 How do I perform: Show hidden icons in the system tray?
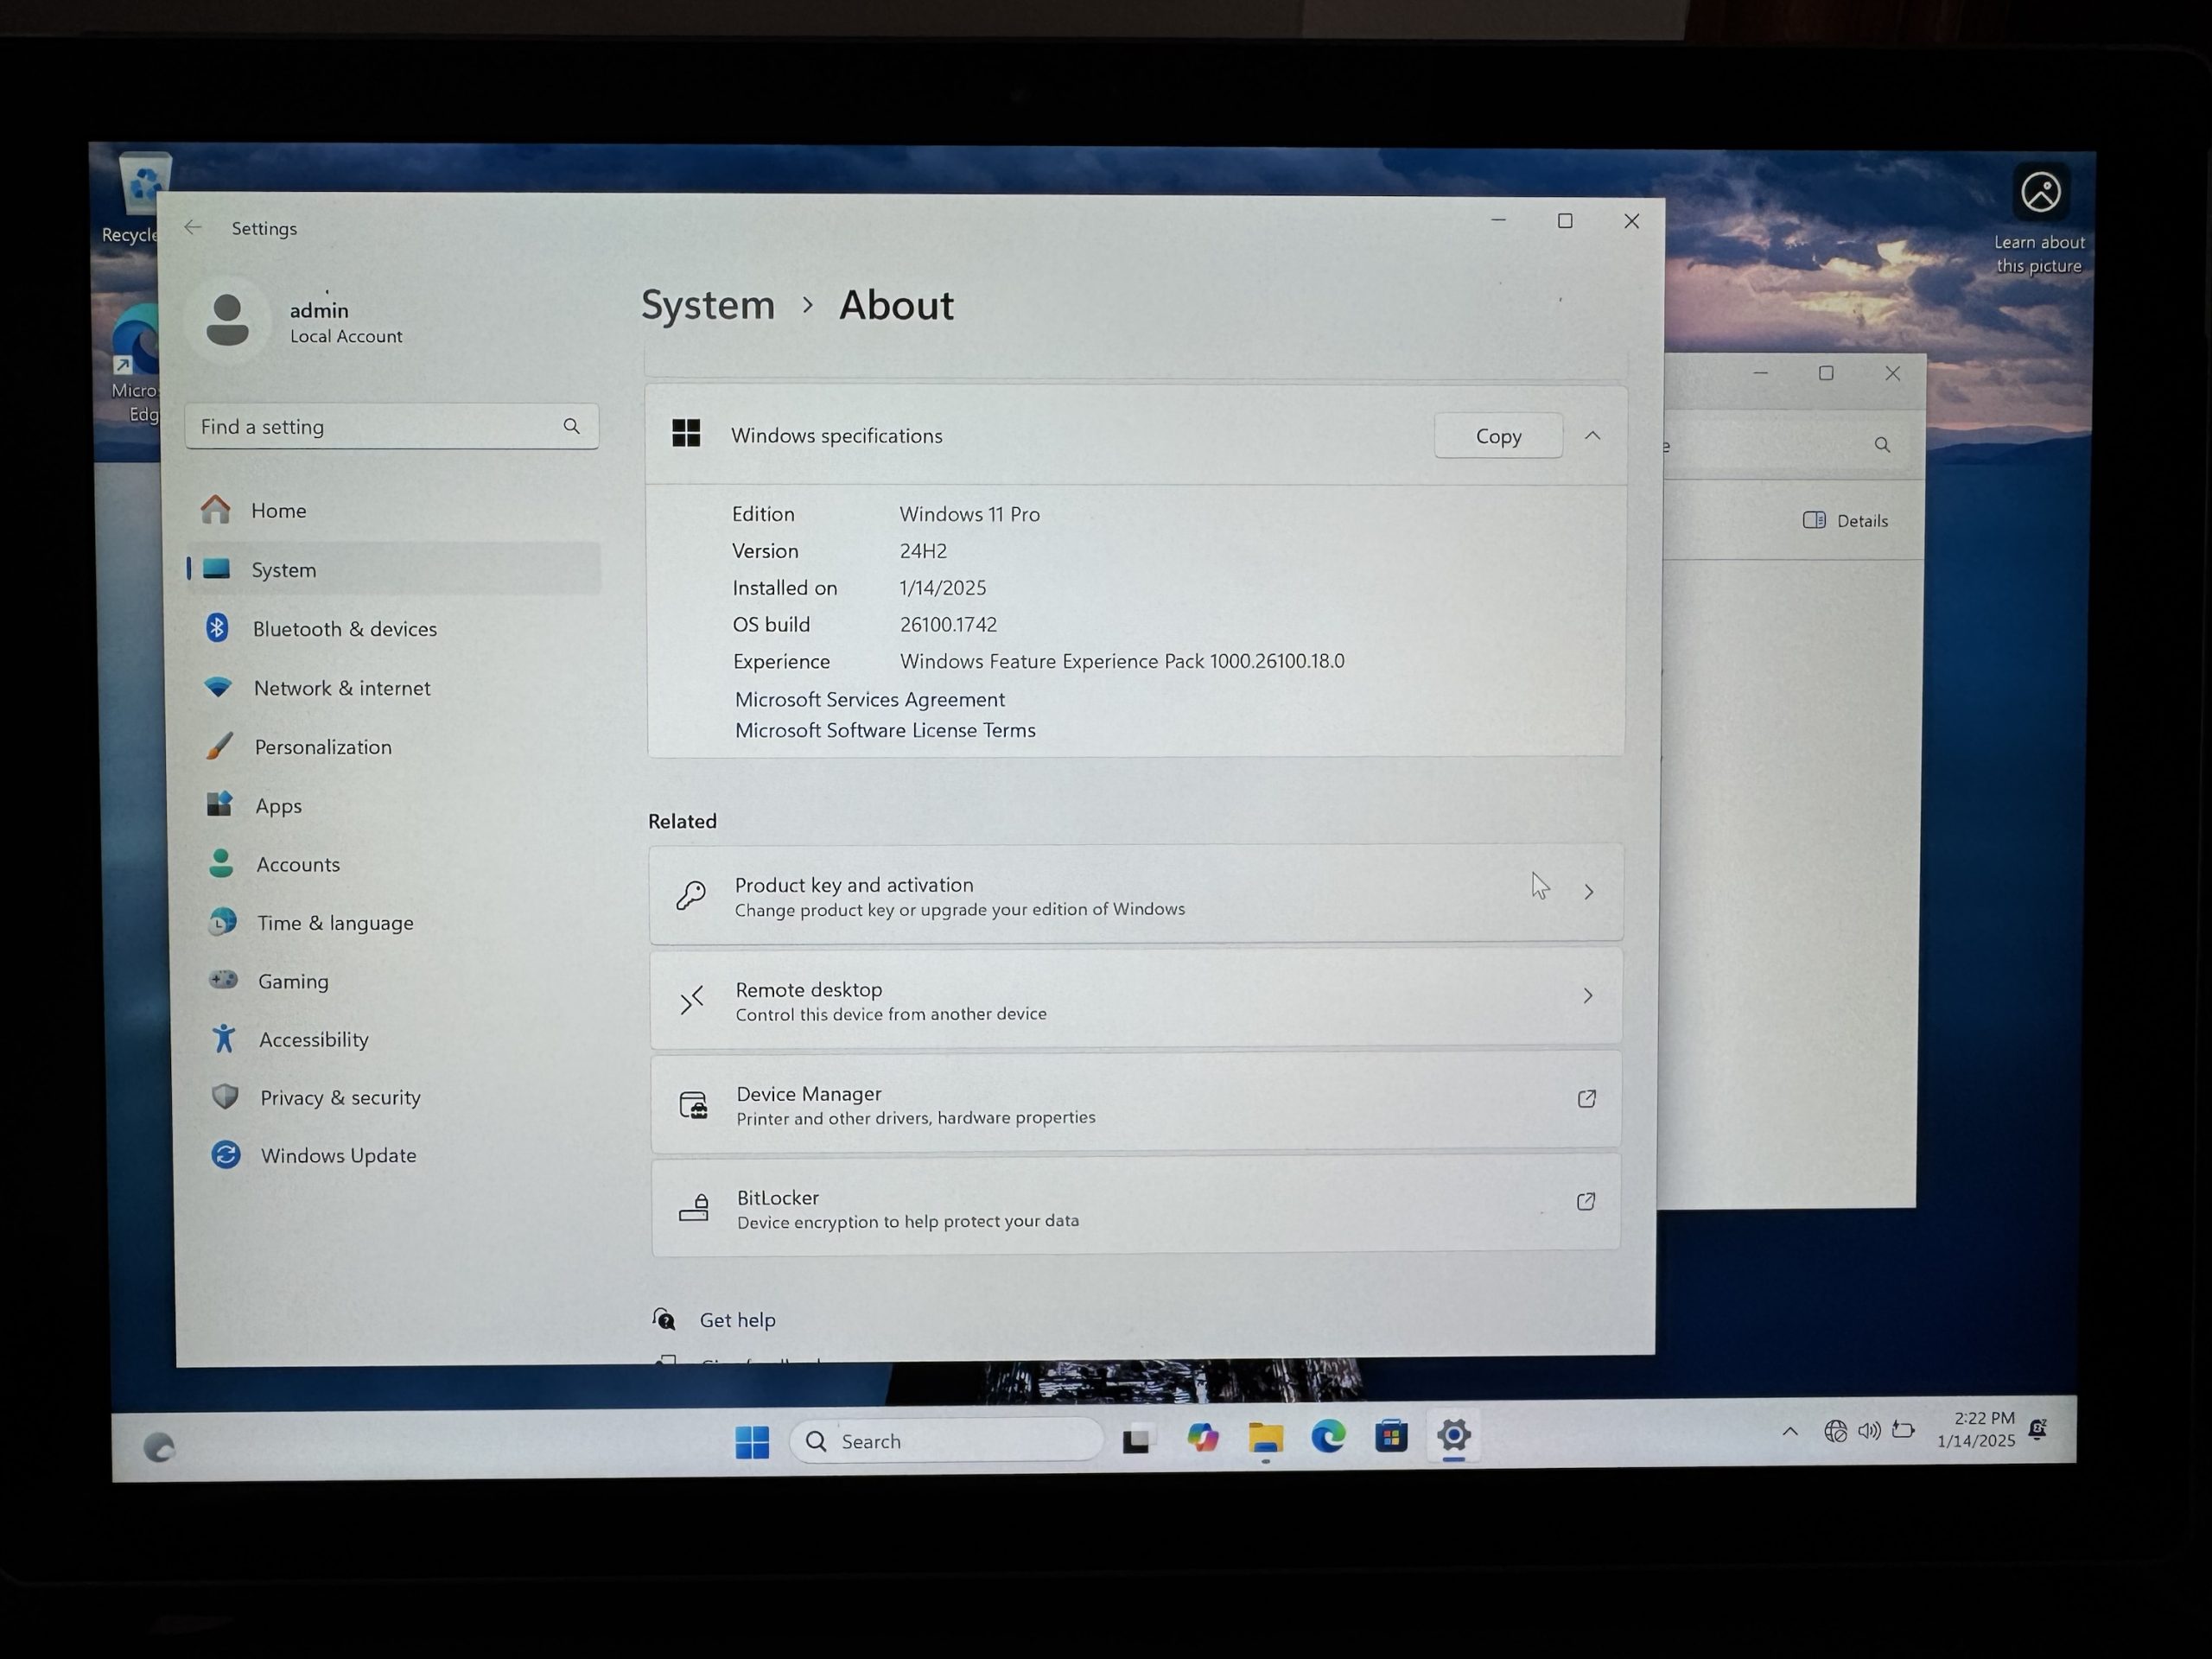click(1790, 1432)
